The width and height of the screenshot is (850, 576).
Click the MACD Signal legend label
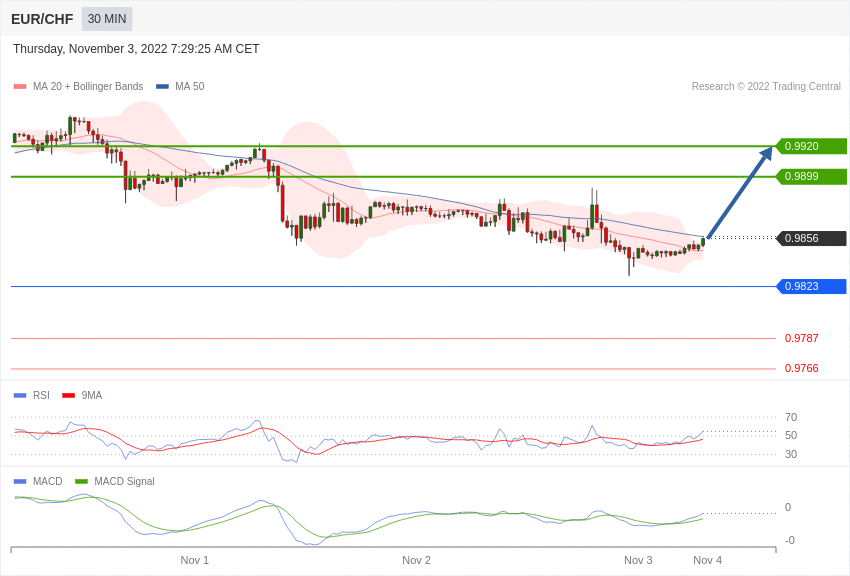(124, 481)
